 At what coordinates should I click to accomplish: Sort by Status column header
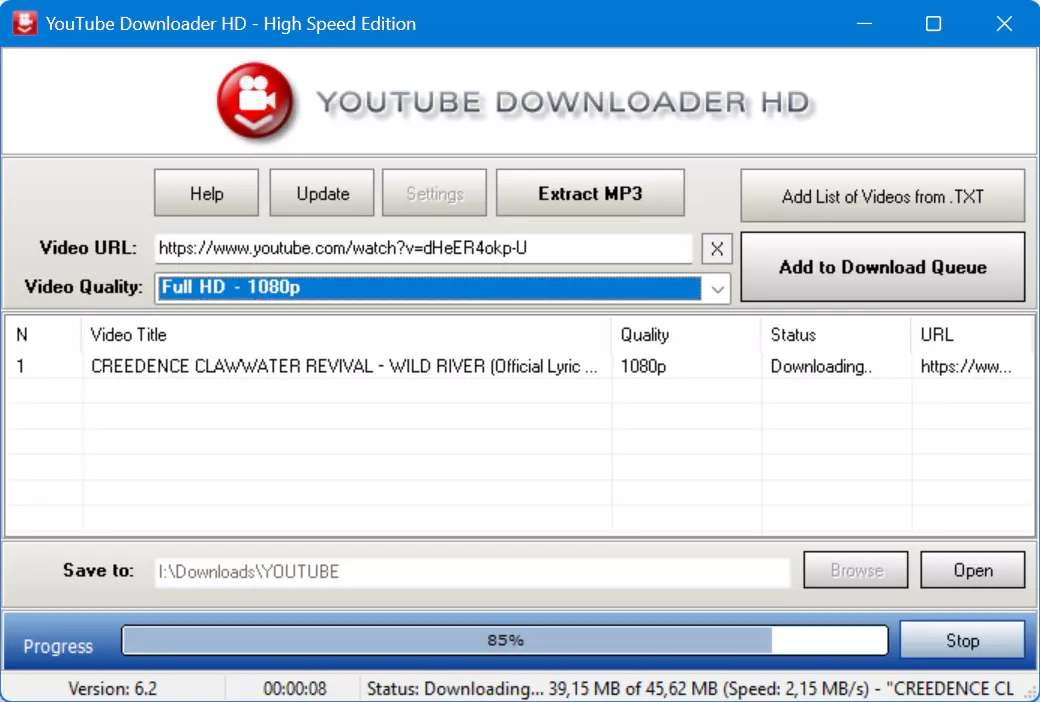(x=836, y=334)
